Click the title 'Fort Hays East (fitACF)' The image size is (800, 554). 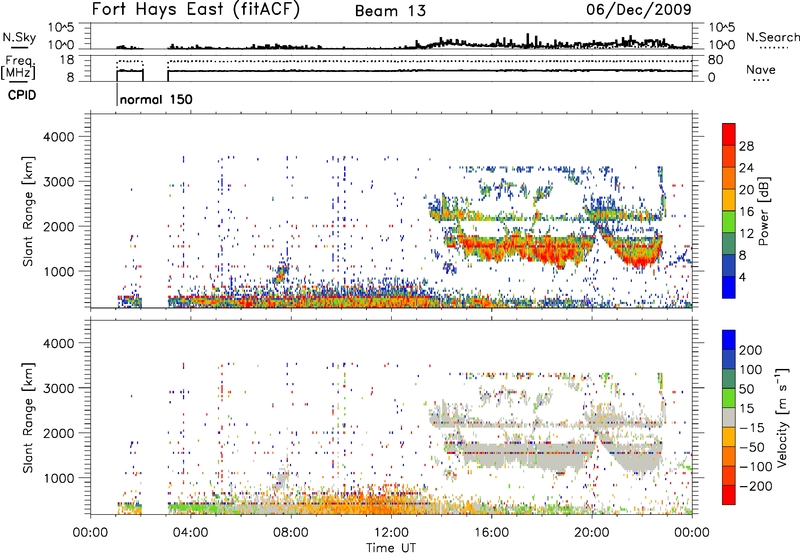pos(196,10)
